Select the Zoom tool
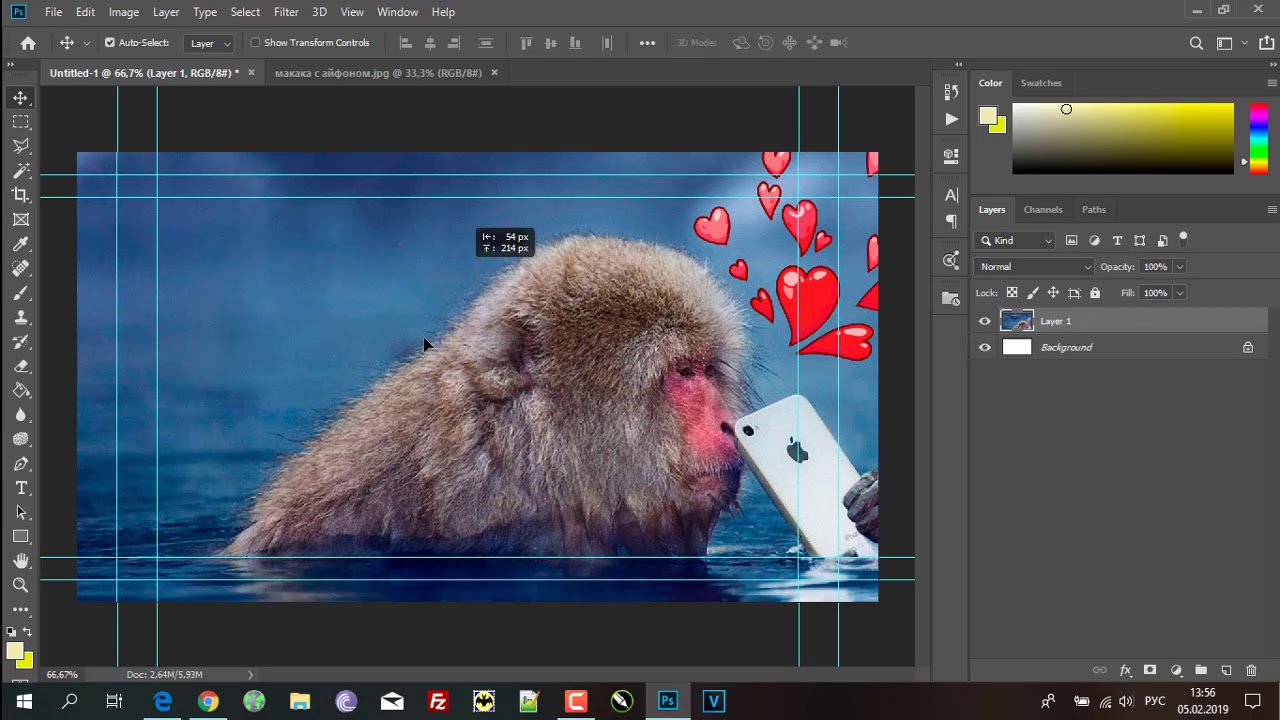Image resolution: width=1280 pixels, height=720 pixels. pos(20,585)
